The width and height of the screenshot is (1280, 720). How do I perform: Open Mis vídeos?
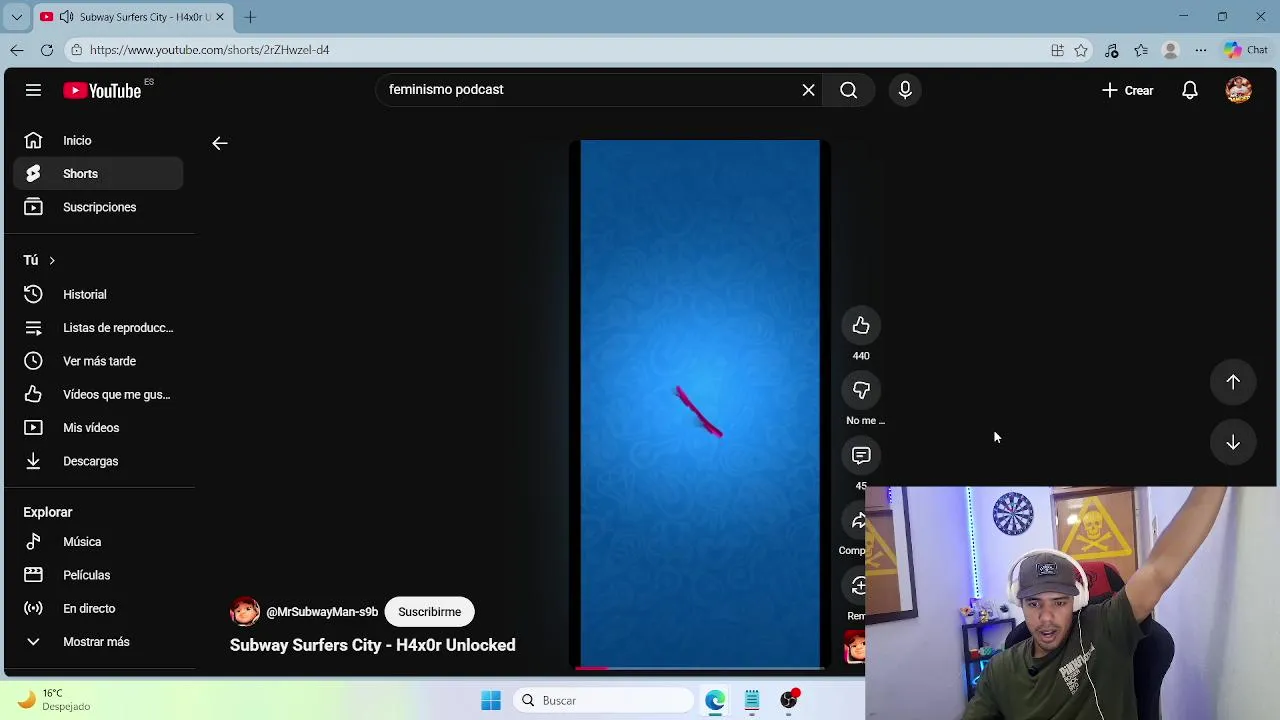98,428
